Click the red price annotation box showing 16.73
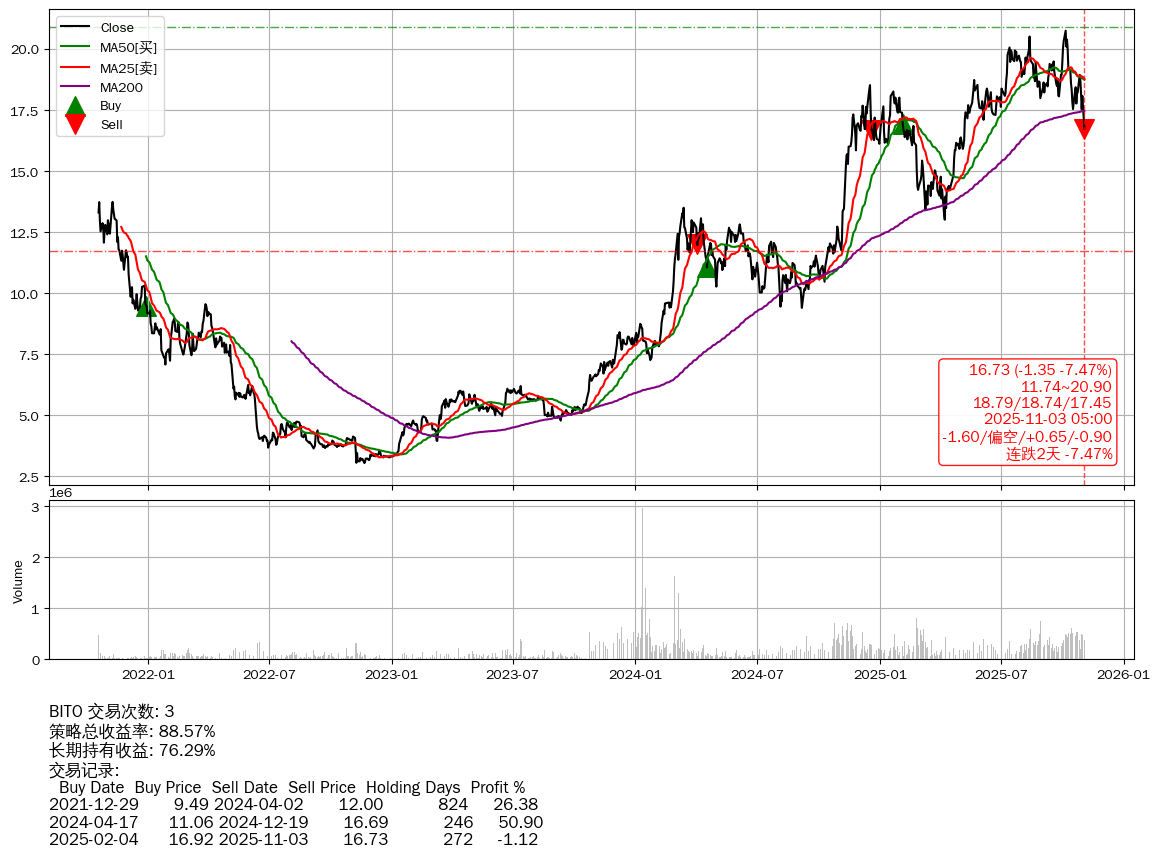The image size is (1160, 857). 1027,412
